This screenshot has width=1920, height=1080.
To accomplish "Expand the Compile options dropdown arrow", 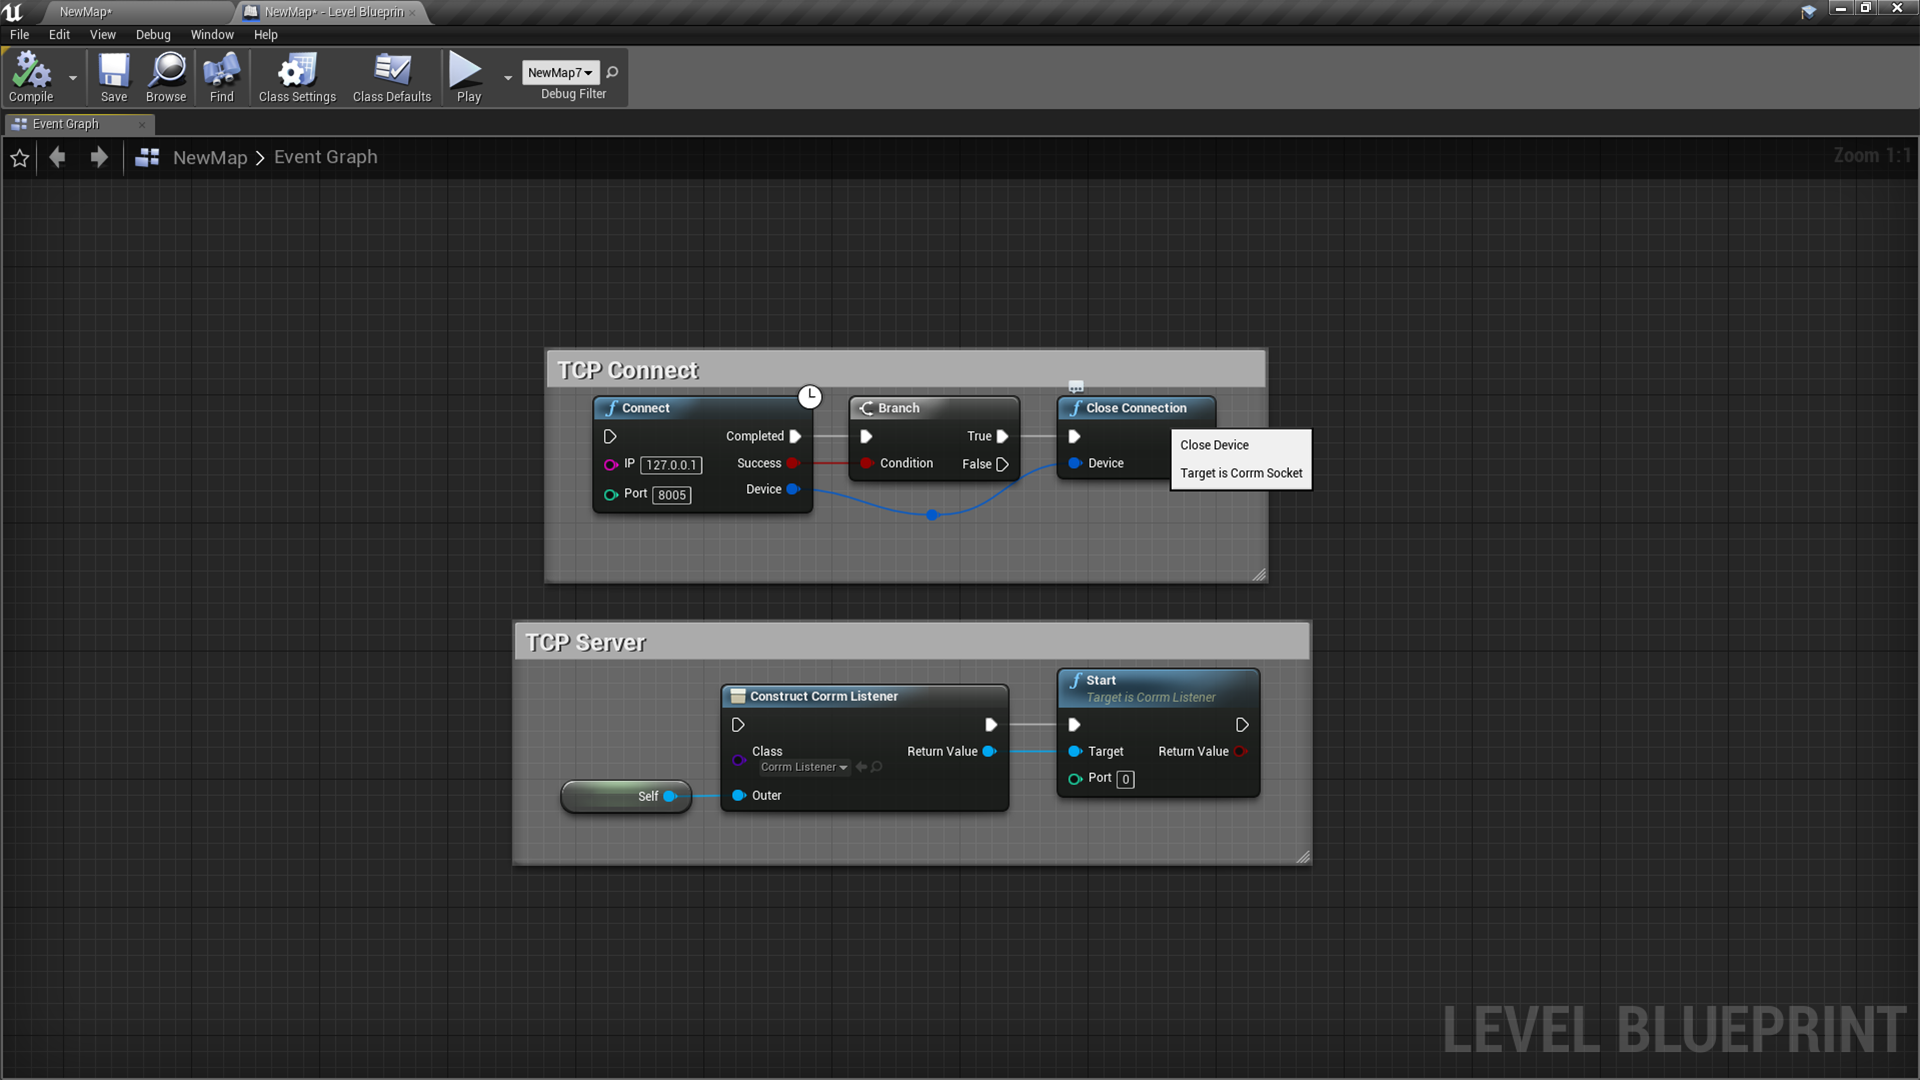I will [73, 77].
